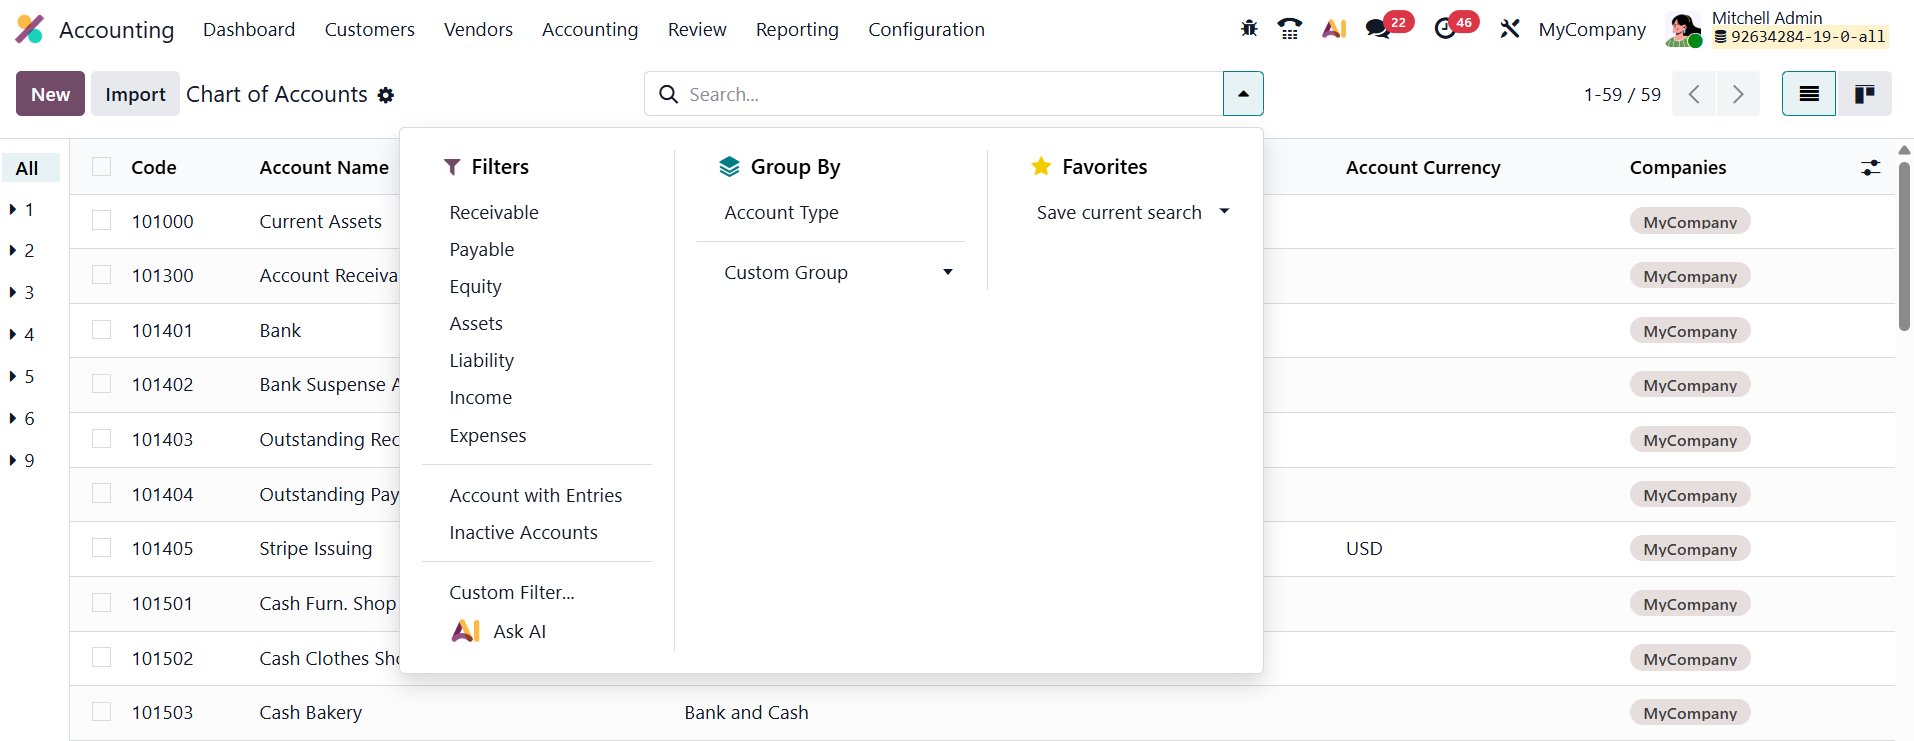The image size is (1914, 741).
Task: Switch to kanban view
Action: (1864, 94)
